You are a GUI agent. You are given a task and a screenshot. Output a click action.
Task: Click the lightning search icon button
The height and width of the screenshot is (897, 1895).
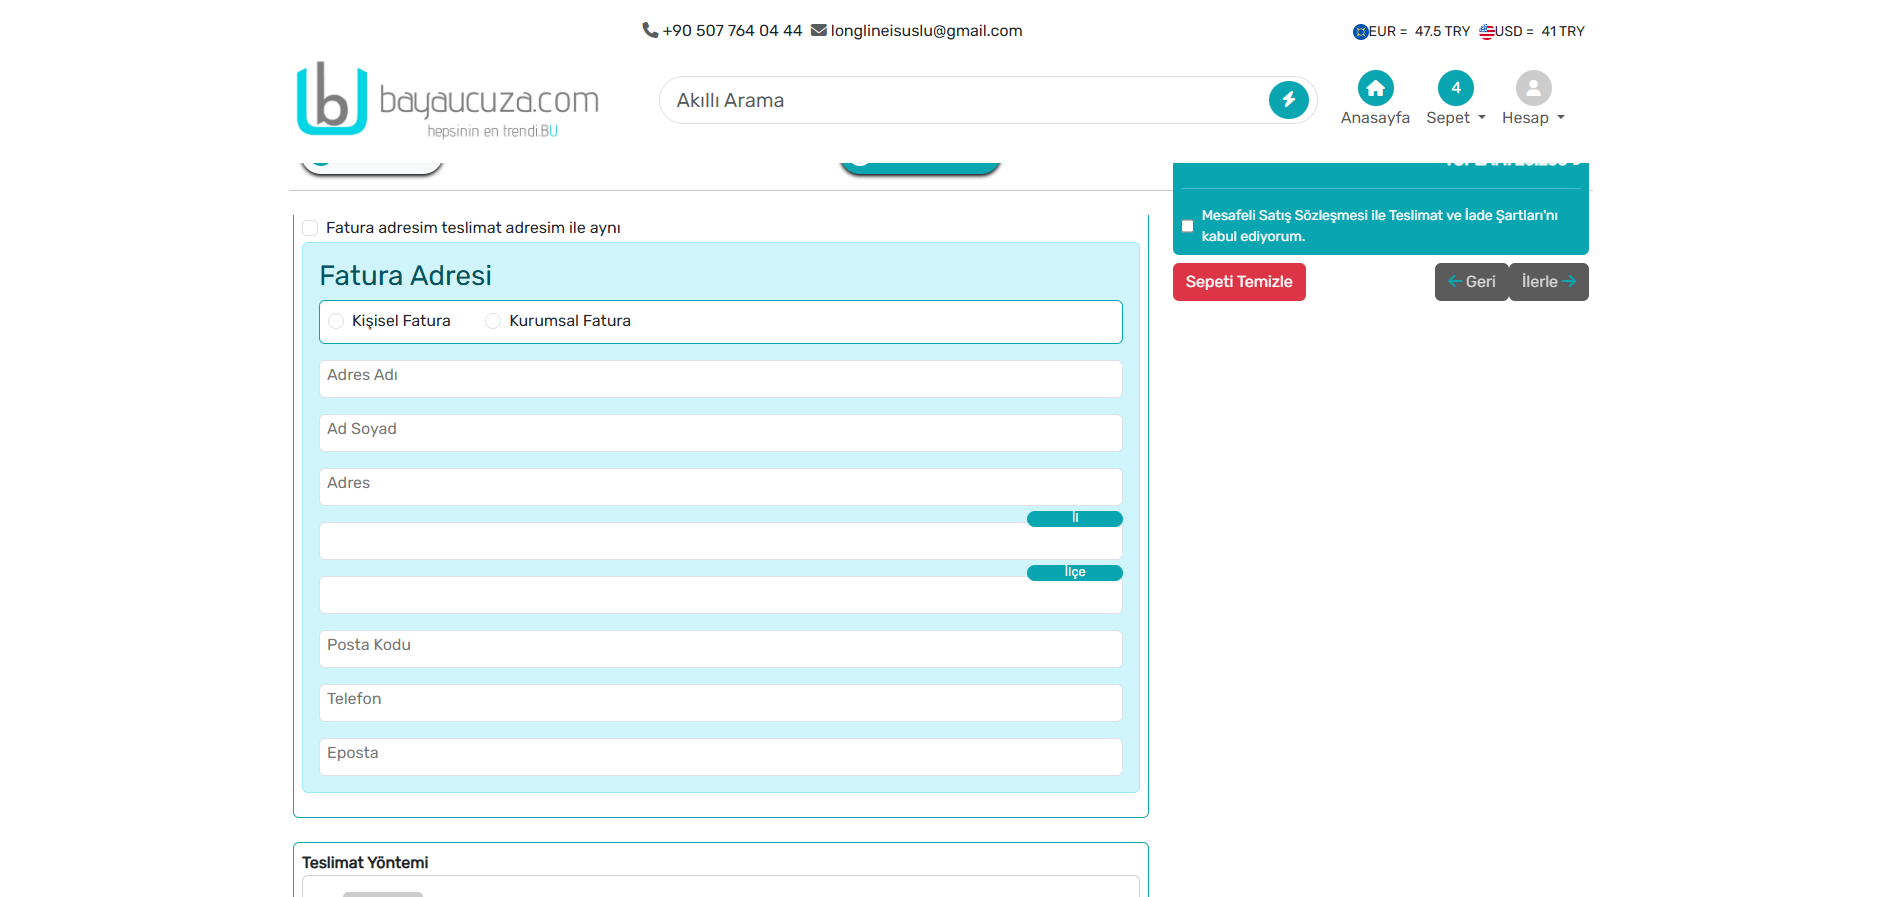tap(1288, 100)
